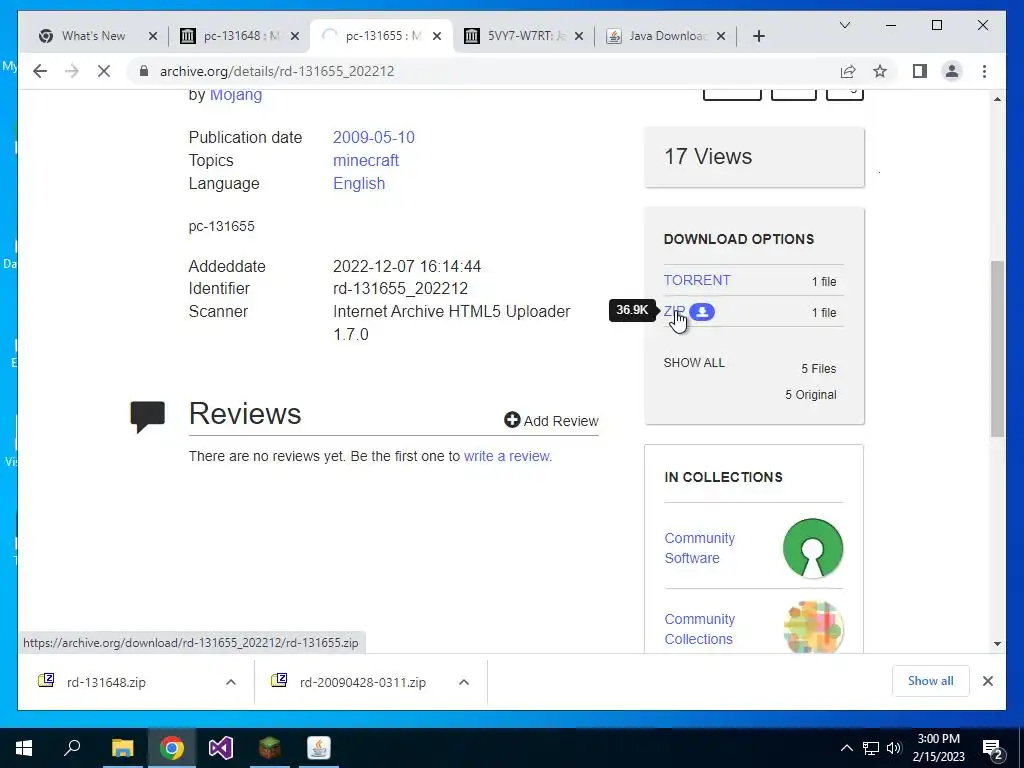The width and height of the screenshot is (1024, 768).
Task: Click the scrollbar up arrow
Action: [x=997, y=99]
